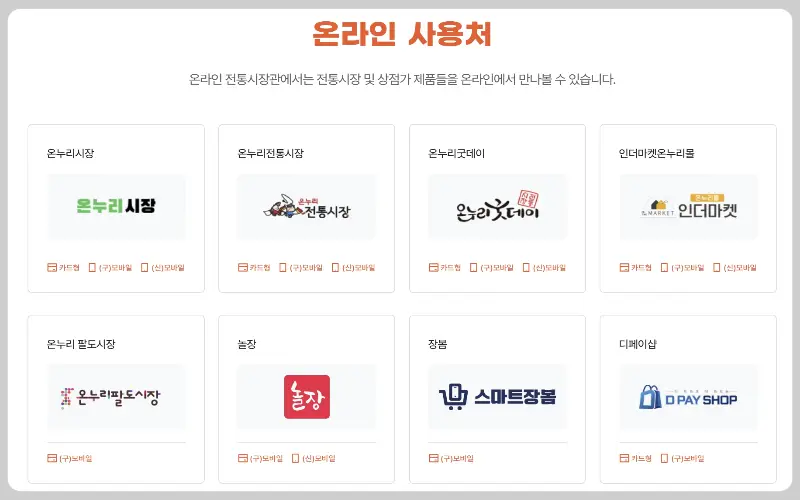Select the (신)모바일 icon in 온누리전통시장 card

tap(335, 267)
